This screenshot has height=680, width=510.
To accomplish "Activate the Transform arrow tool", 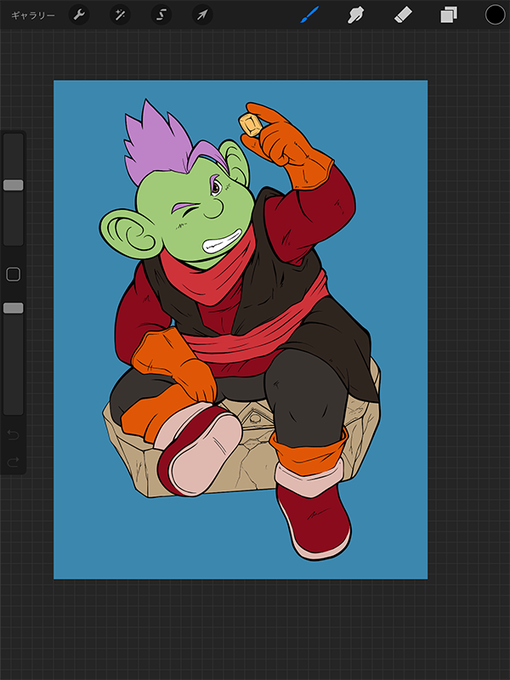I will (202, 15).
